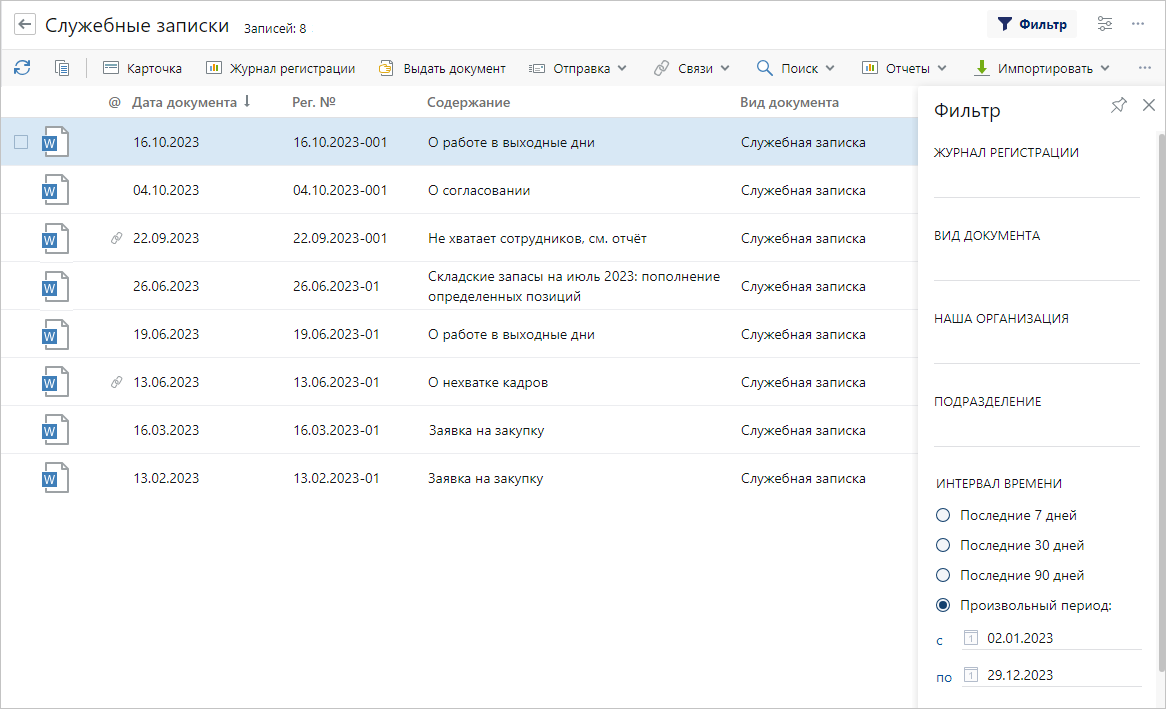Open the Карточка toolbar item

142,68
